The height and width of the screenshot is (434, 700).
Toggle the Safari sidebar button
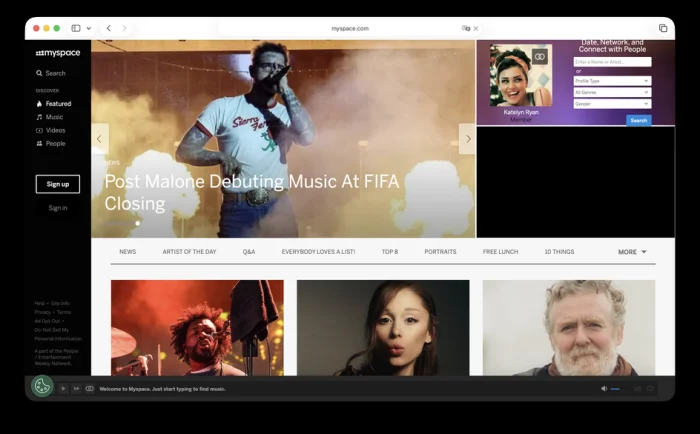click(76, 28)
